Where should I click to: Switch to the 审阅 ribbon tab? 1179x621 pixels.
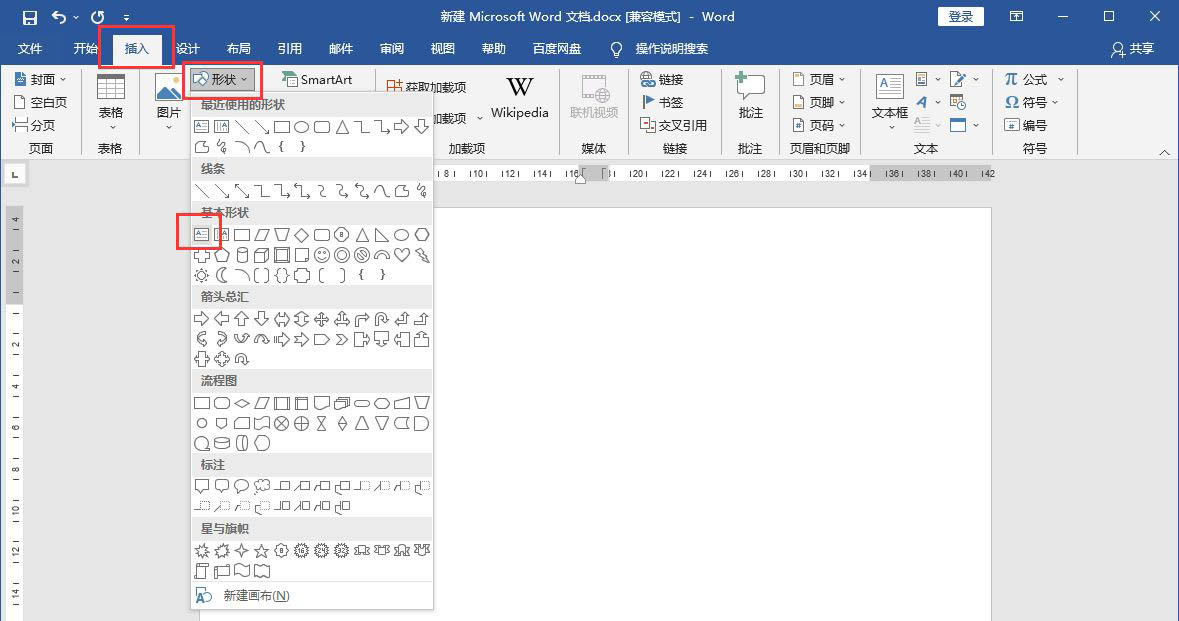[x=392, y=48]
